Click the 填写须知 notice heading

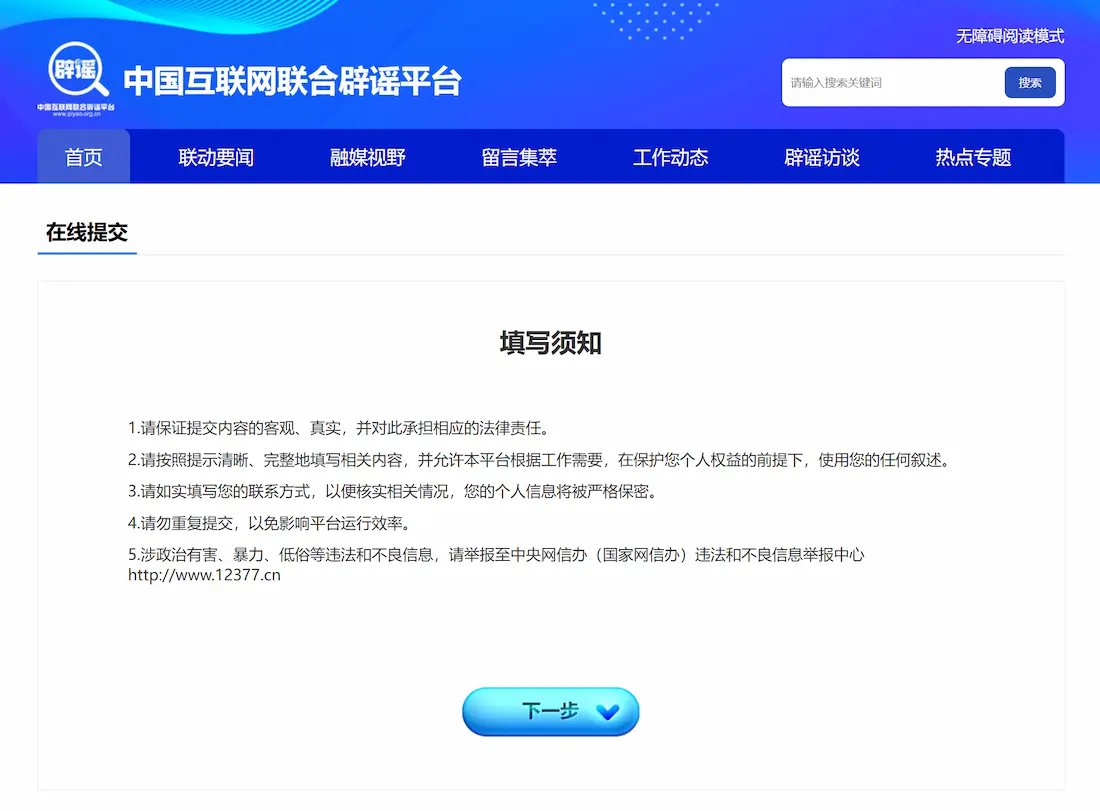550,341
